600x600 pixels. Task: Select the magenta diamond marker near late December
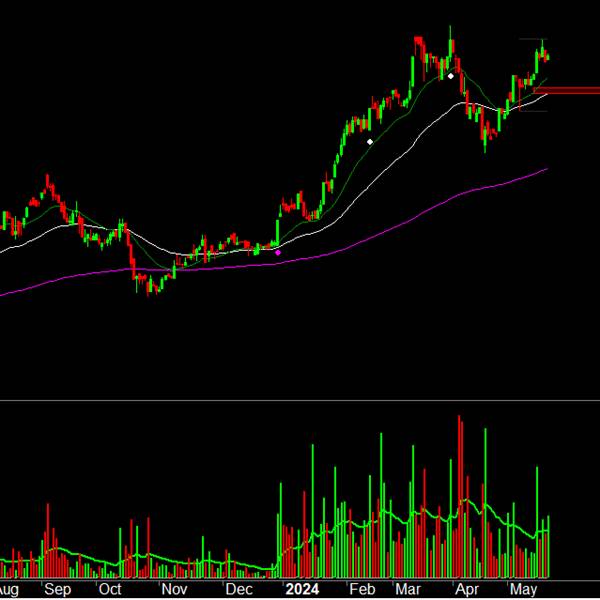click(x=278, y=253)
